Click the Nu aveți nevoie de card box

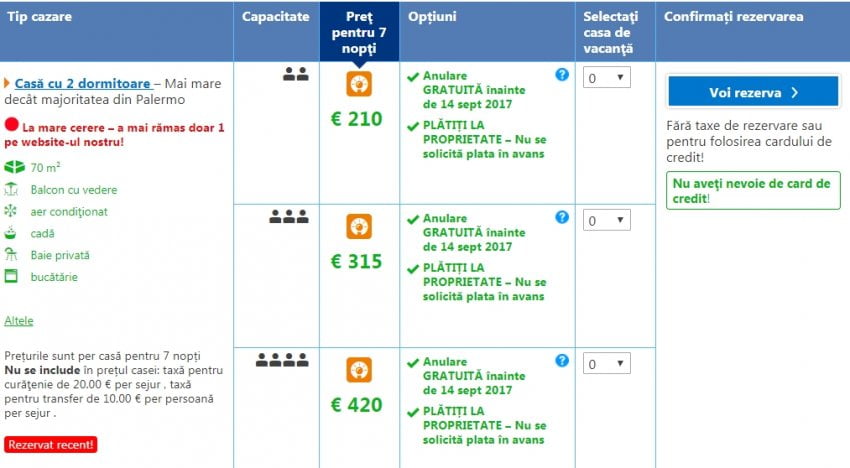[x=752, y=191]
